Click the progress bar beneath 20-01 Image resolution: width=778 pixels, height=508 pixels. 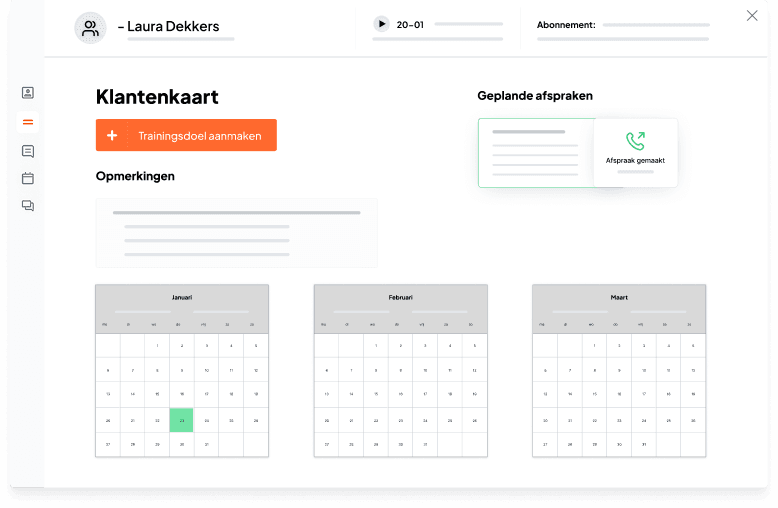pos(439,39)
